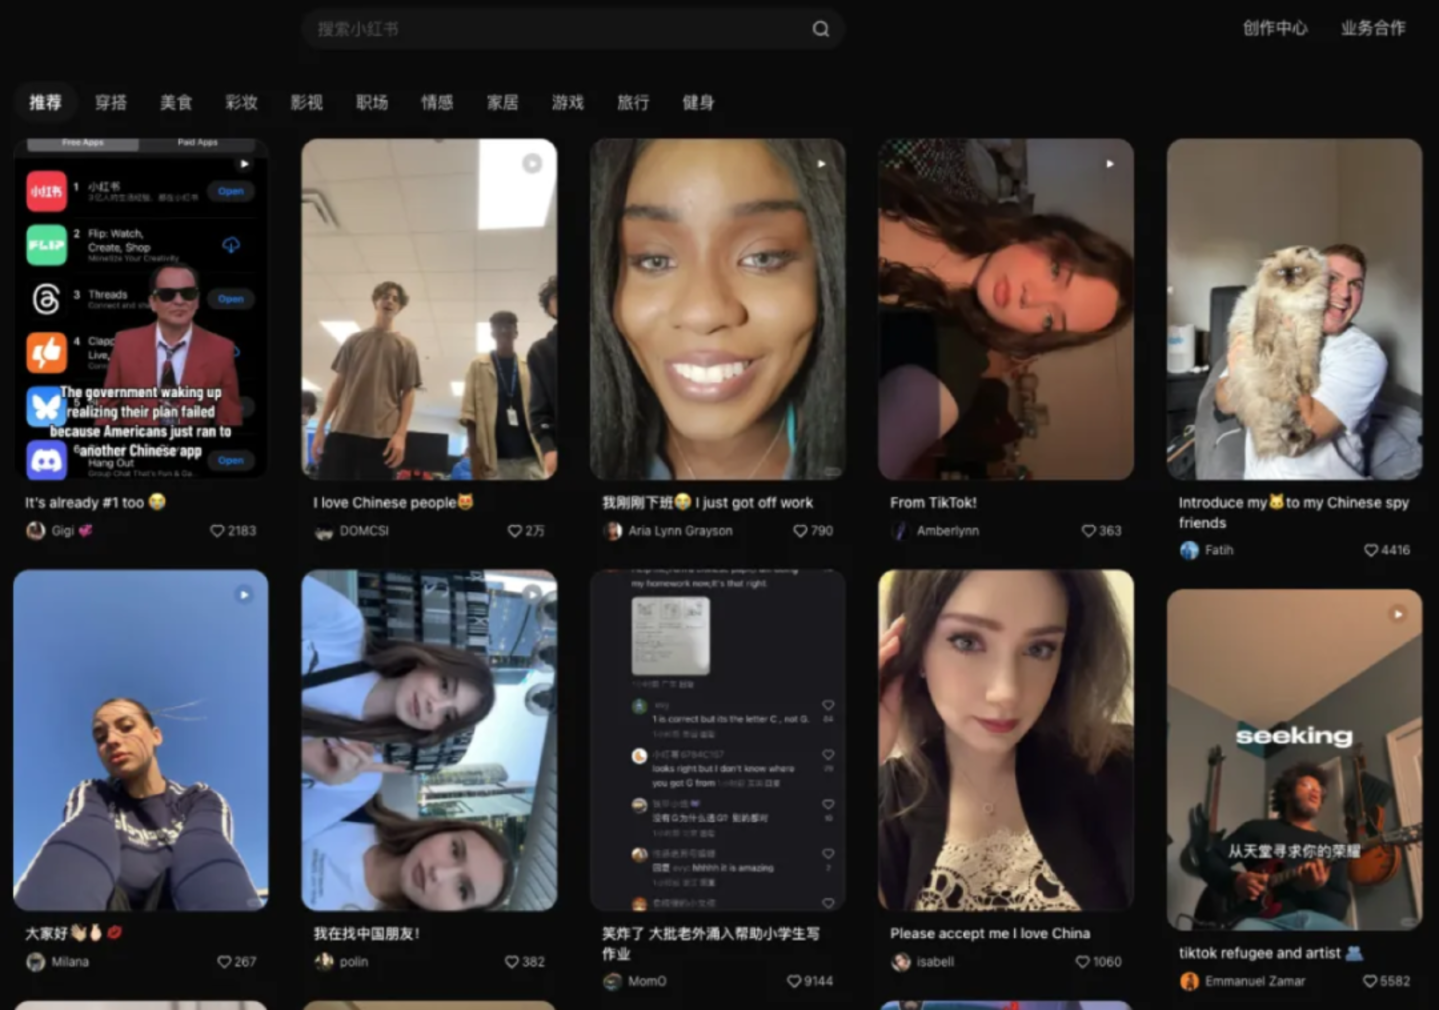Open the Gigi user avatar
The width and height of the screenshot is (1439, 1010).
pos(36,531)
